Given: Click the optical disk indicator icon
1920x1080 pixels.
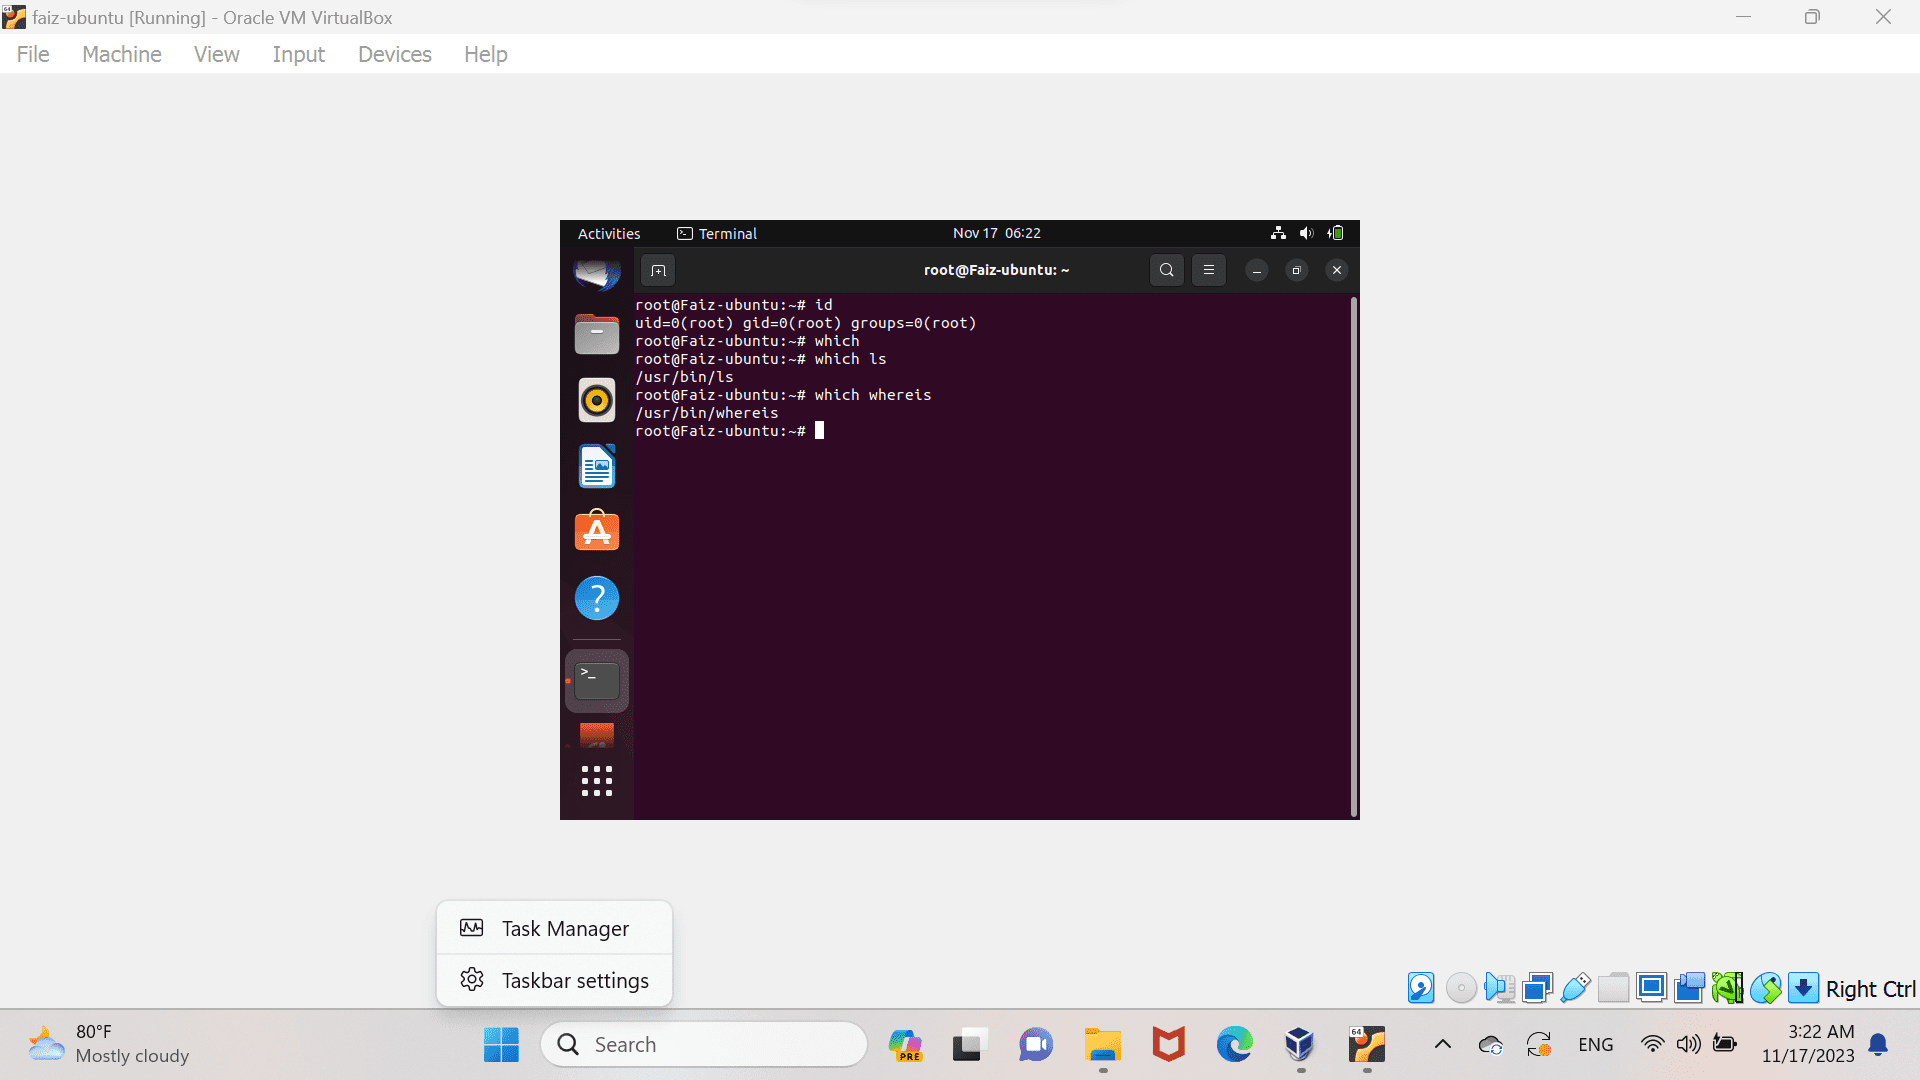Looking at the screenshot, I should 1461,988.
